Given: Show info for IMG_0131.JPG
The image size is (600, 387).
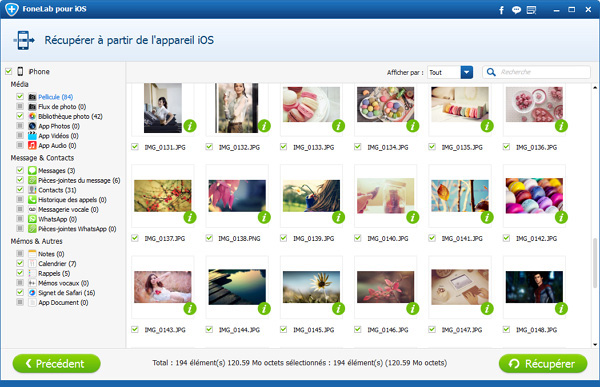Looking at the screenshot, I should coord(190,126).
